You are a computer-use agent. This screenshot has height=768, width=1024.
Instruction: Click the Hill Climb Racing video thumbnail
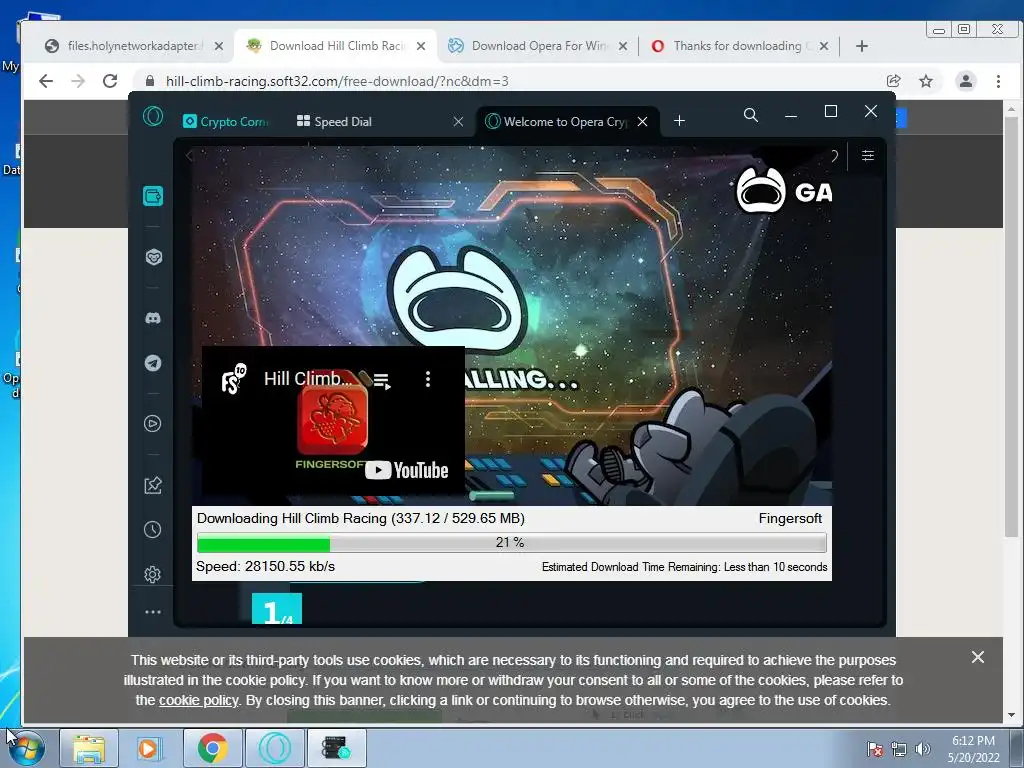[x=333, y=421]
